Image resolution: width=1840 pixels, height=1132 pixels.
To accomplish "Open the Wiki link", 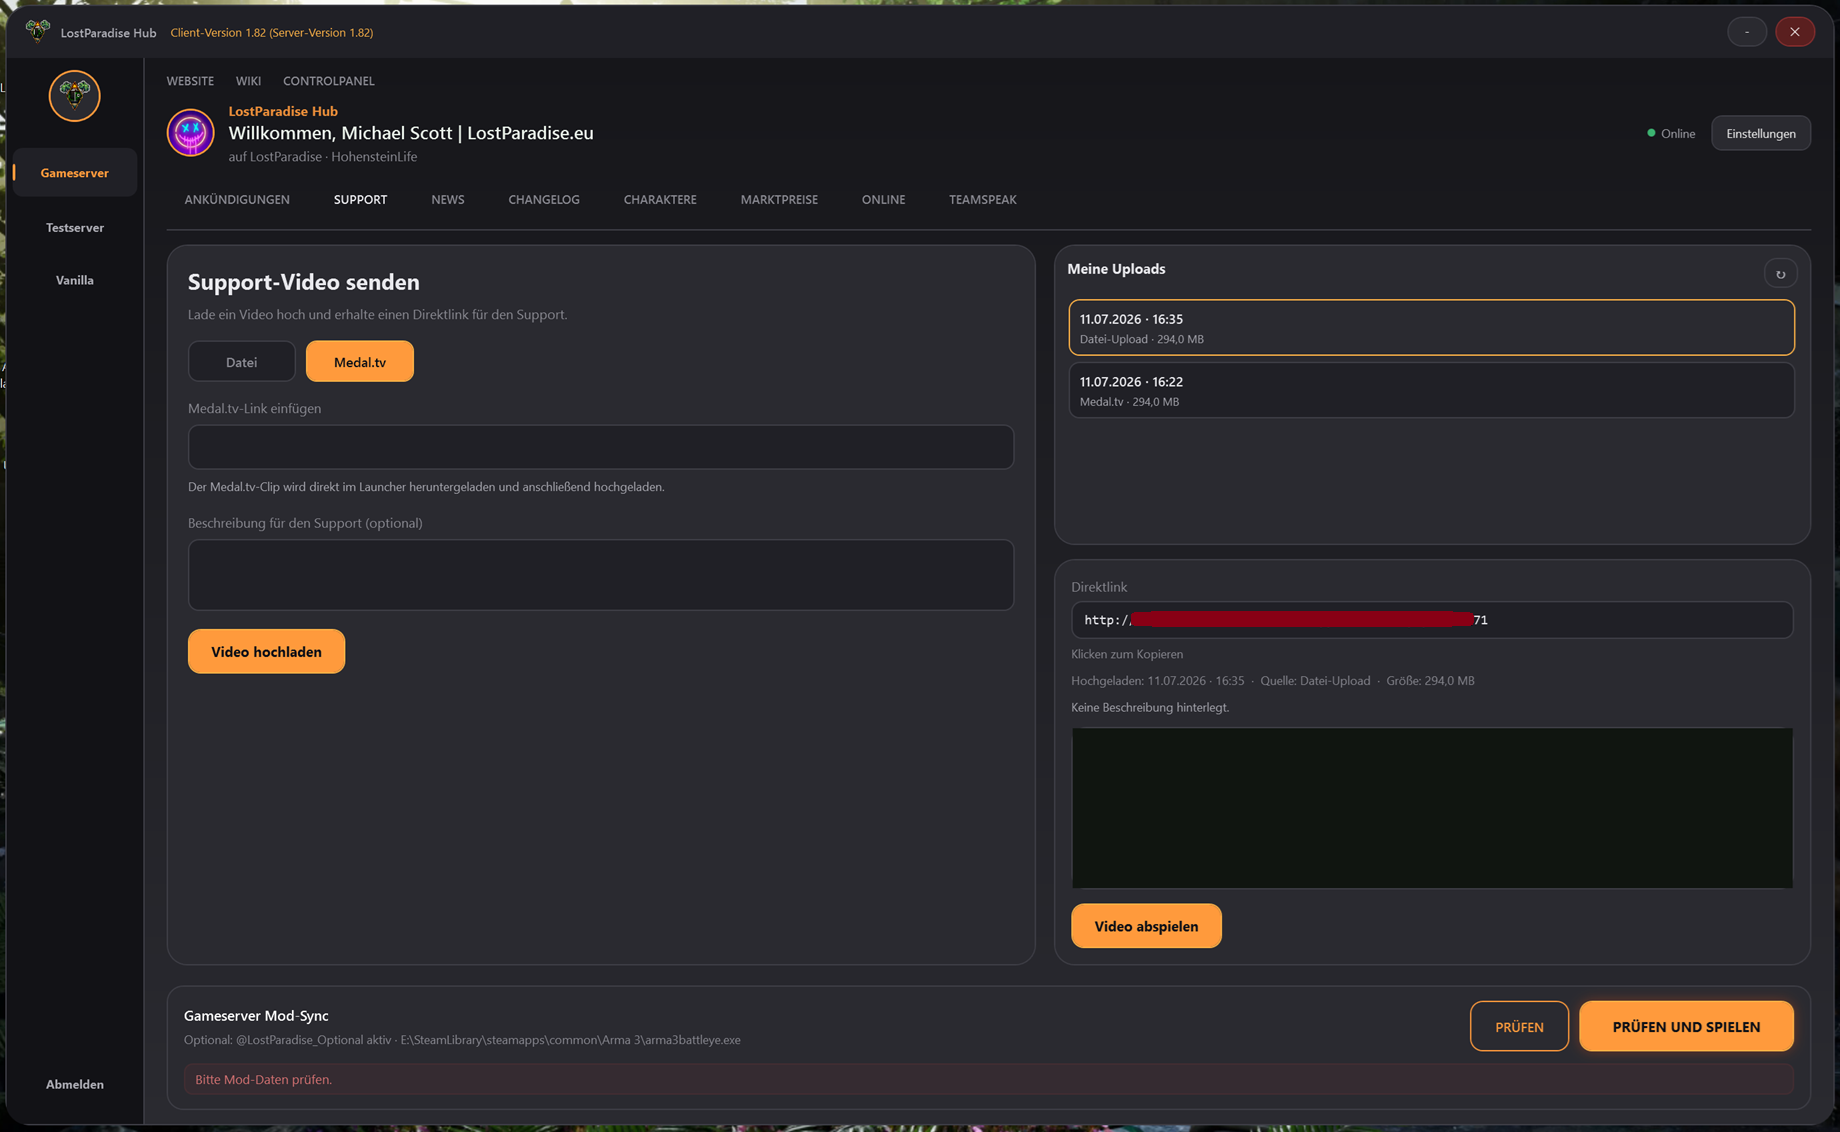I will tap(248, 81).
